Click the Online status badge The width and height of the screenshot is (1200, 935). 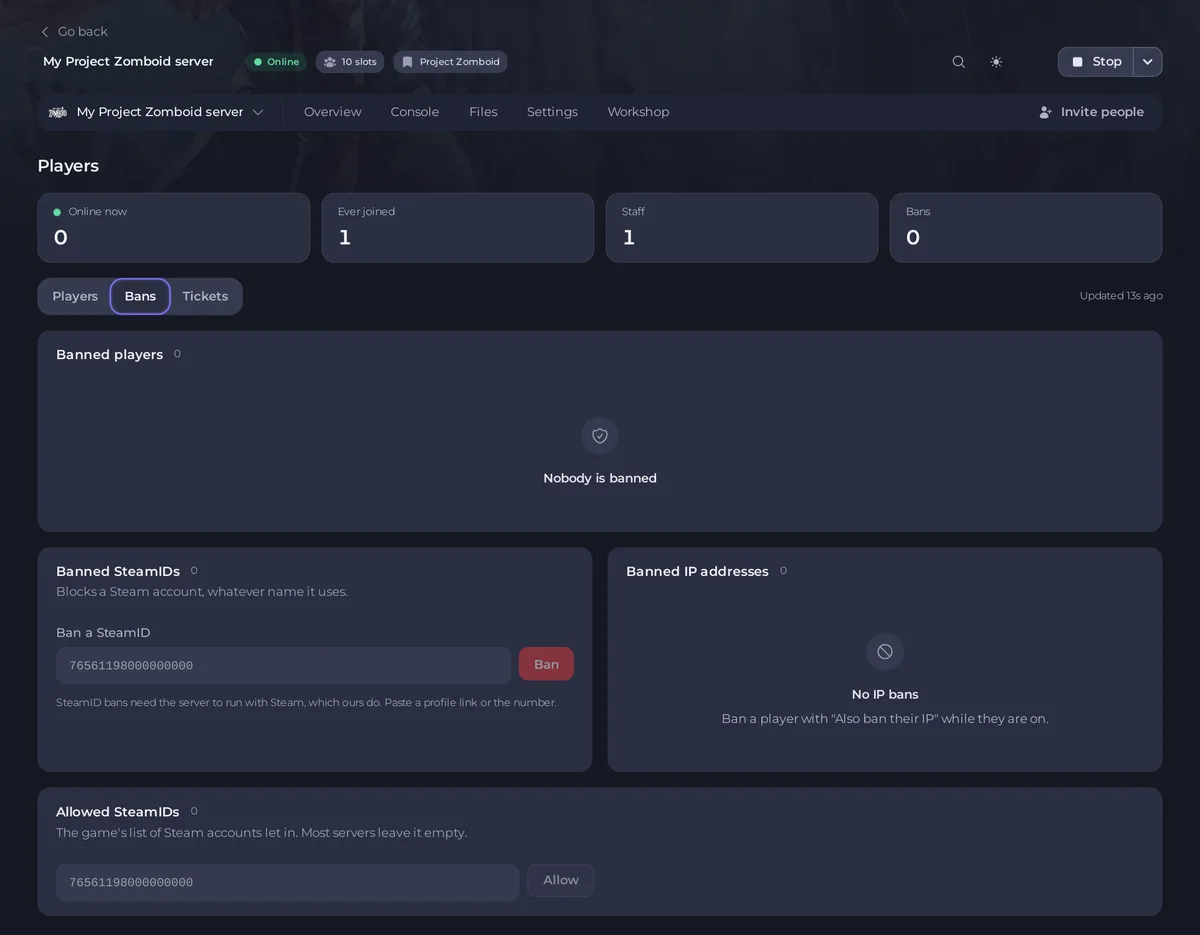tap(277, 62)
